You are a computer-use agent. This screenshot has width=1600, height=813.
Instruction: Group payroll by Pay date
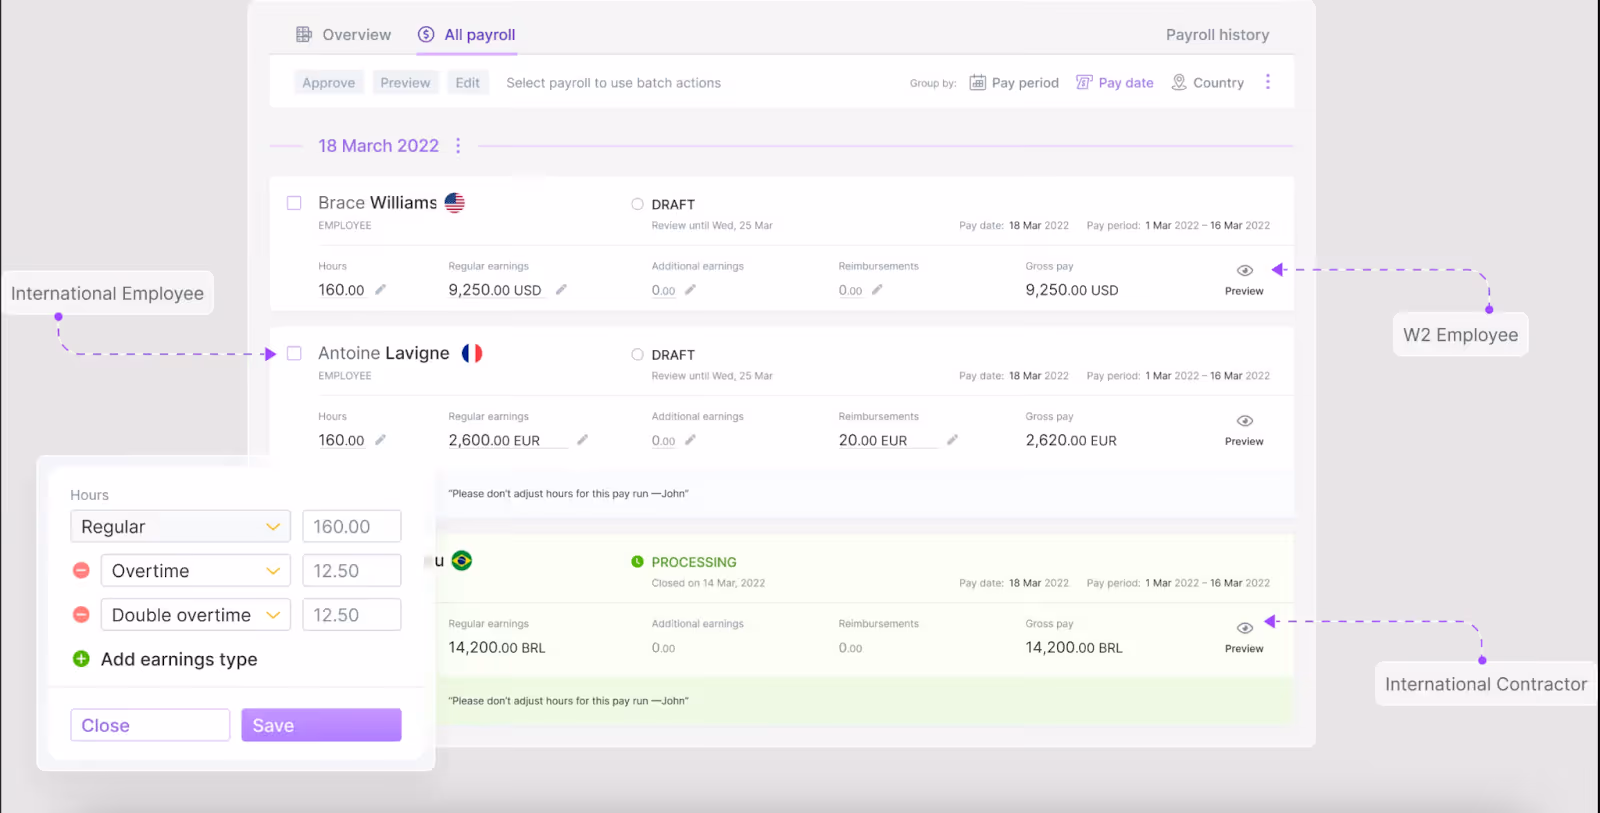[x=1115, y=83]
